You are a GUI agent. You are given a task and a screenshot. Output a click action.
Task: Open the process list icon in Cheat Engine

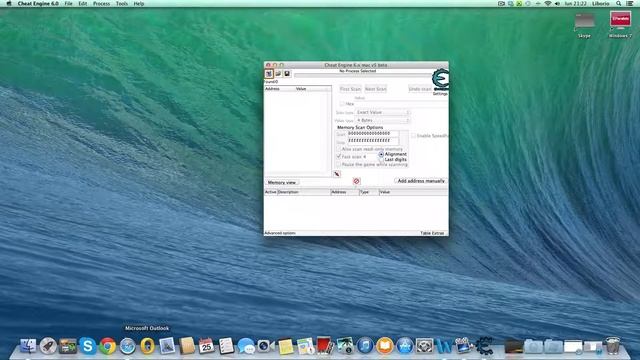[x=269, y=74]
